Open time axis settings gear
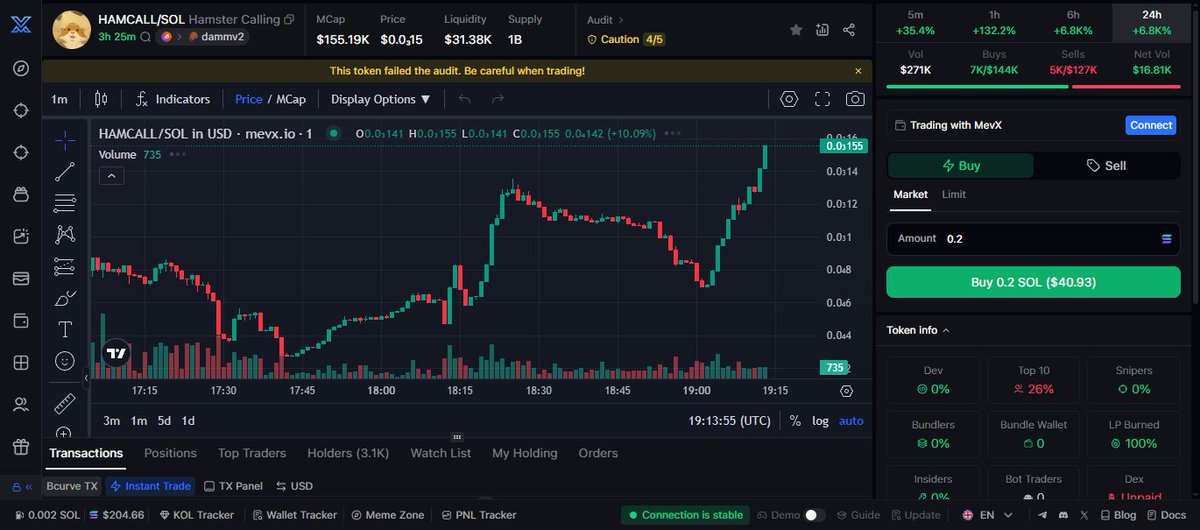Screen dimensions: 1200x530 pyautogui.click(x=847, y=391)
